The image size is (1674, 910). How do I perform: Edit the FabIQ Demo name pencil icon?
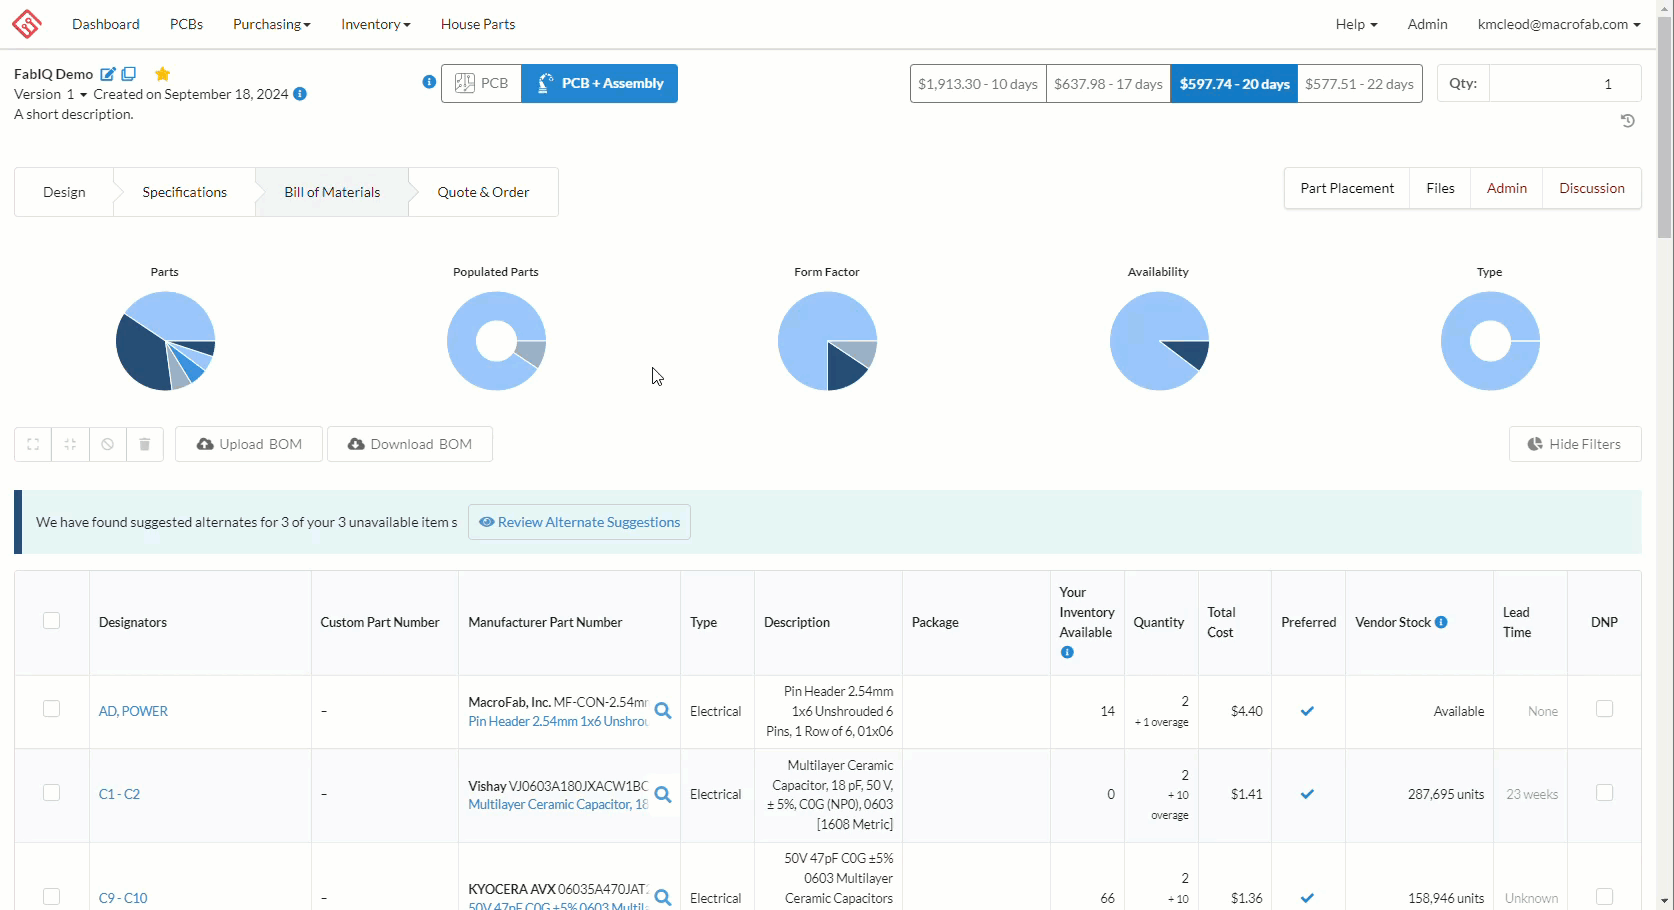click(x=108, y=74)
